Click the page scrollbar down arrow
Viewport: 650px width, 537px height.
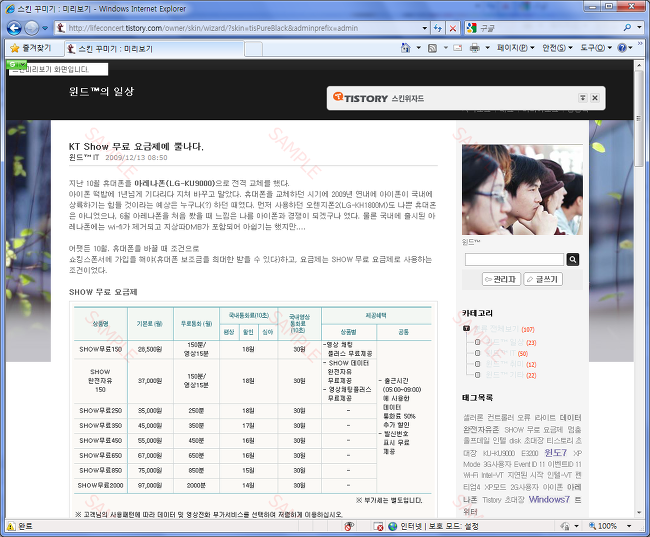coord(639,513)
